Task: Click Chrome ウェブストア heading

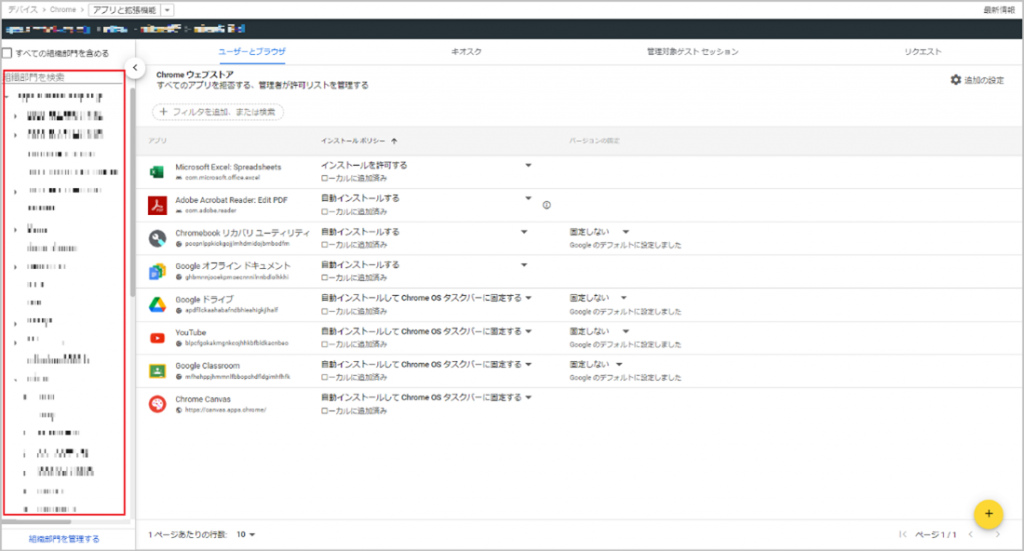Action: pyautogui.click(x=195, y=74)
